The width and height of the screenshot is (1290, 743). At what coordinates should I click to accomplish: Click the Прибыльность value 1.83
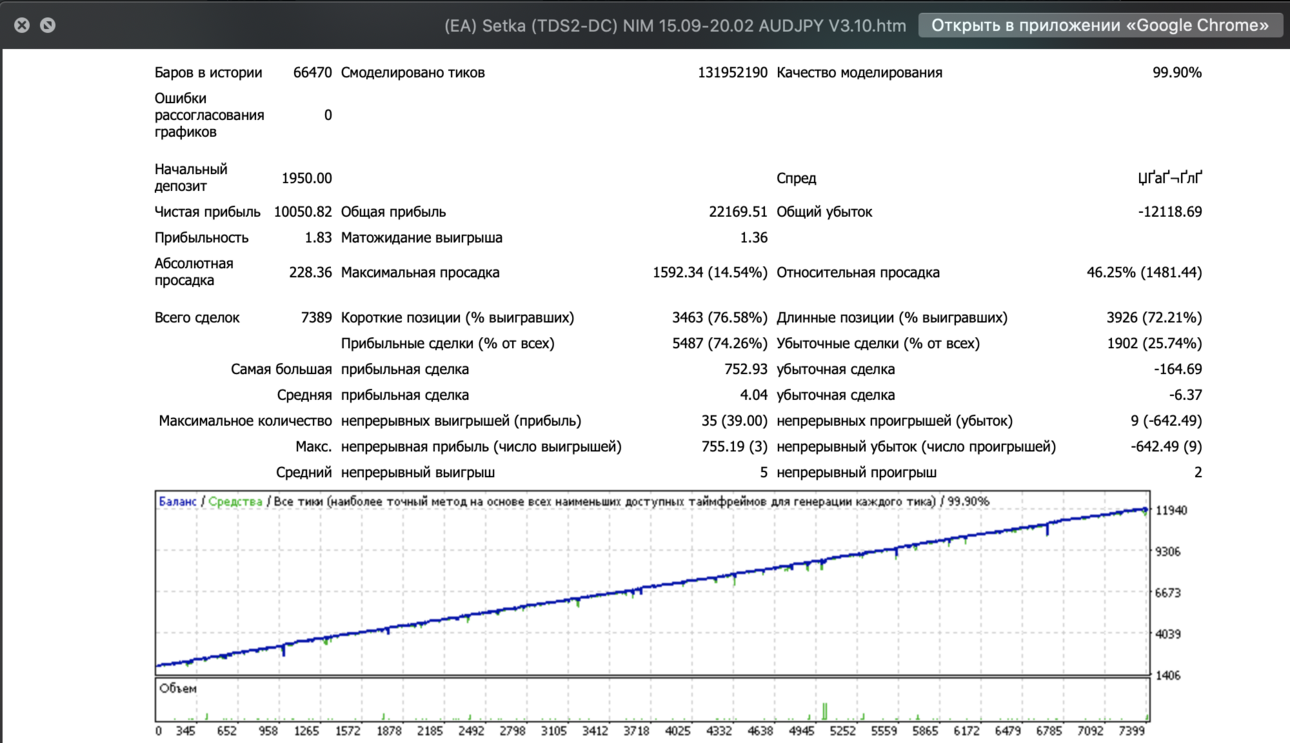(x=318, y=238)
